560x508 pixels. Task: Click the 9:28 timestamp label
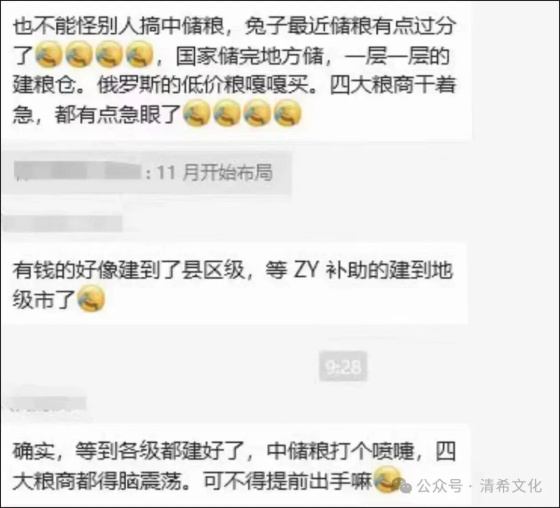click(343, 366)
